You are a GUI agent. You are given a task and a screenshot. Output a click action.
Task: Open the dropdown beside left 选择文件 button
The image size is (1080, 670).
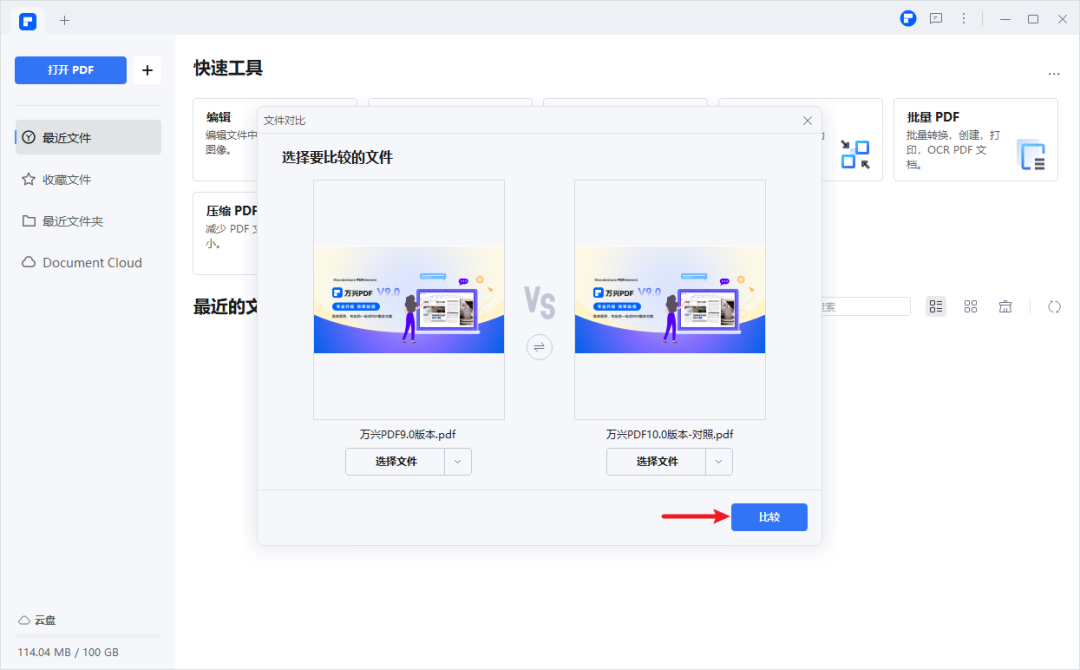point(458,461)
